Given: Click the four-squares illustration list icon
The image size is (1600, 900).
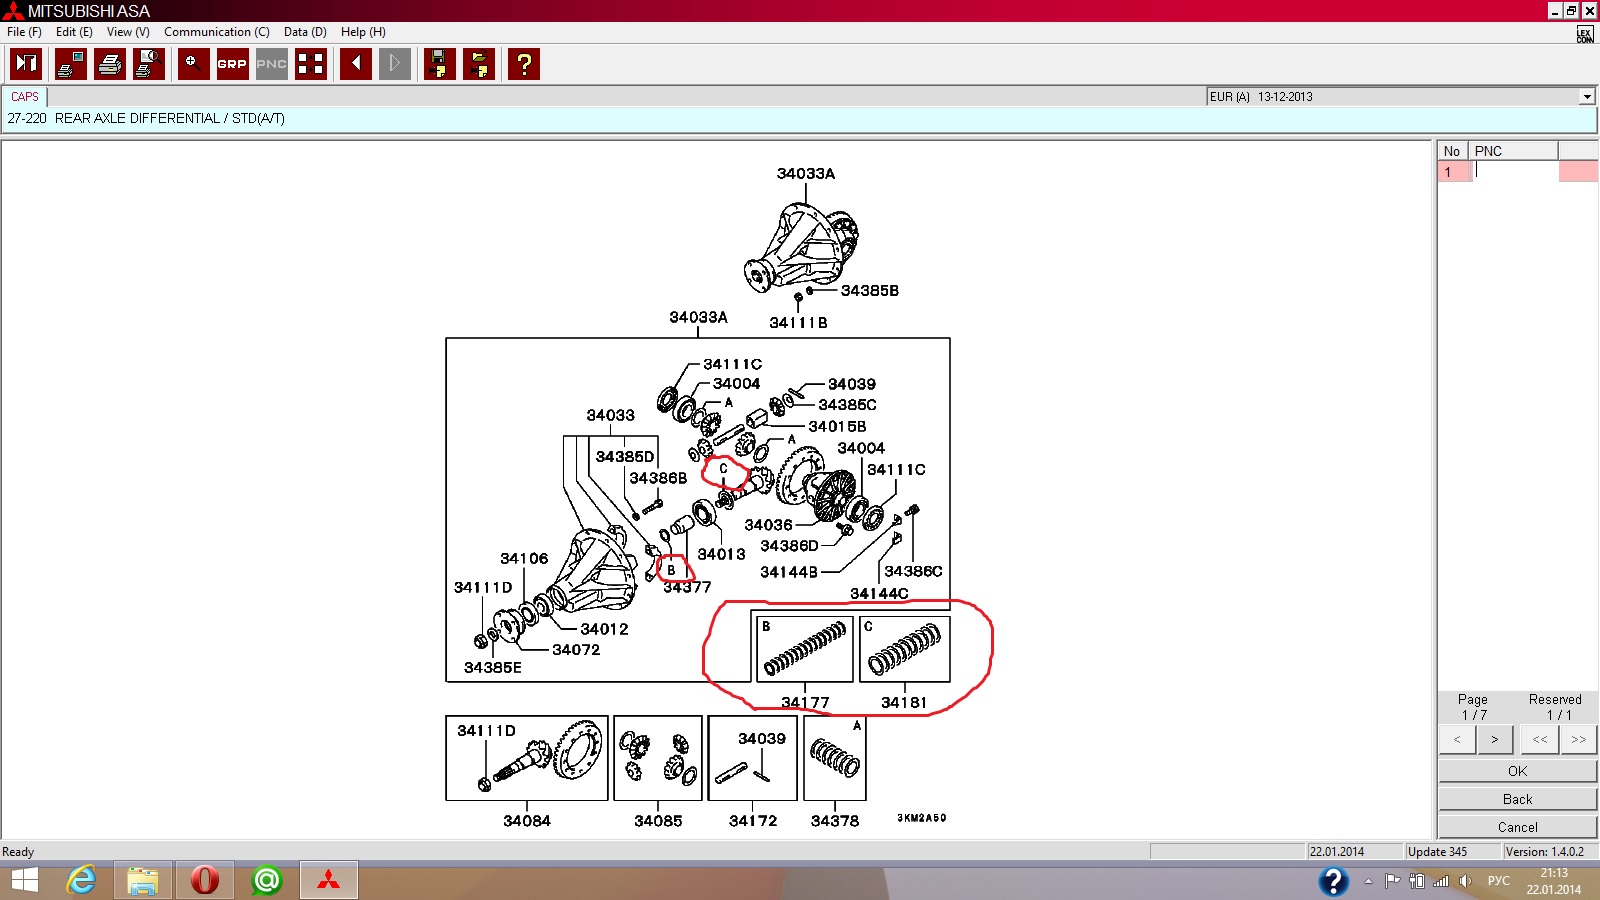Looking at the screenshot, I should (x=311, y=64).
